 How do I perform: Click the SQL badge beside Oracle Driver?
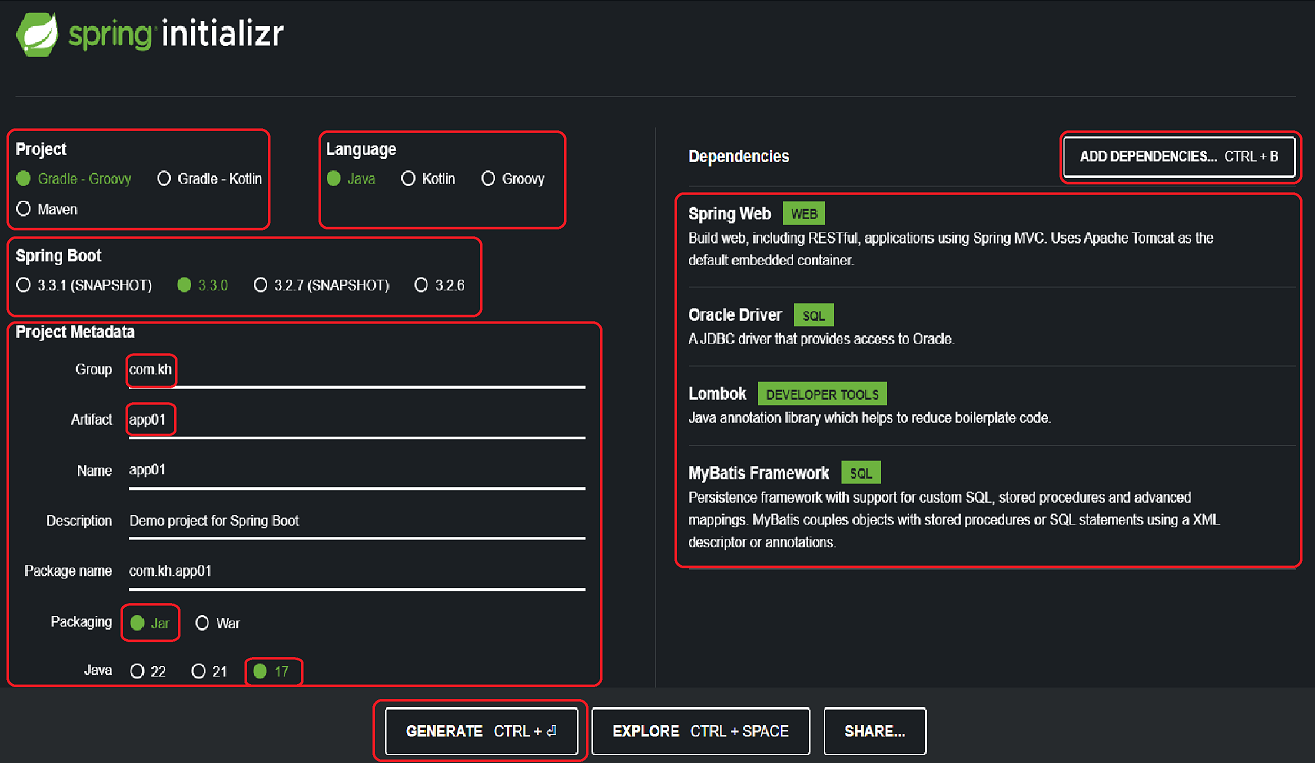814,315
